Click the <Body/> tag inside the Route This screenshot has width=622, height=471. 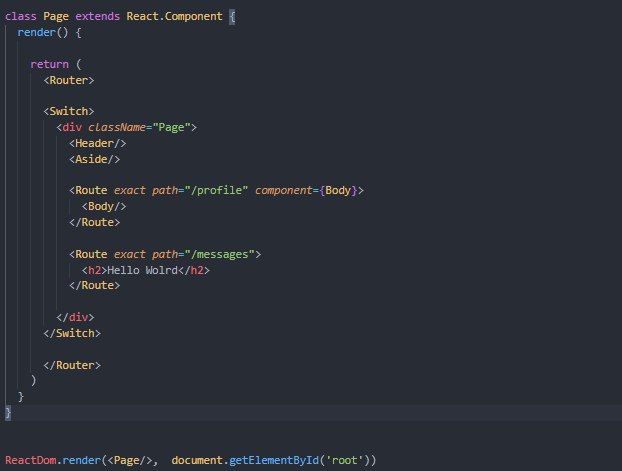coord(104,206)
